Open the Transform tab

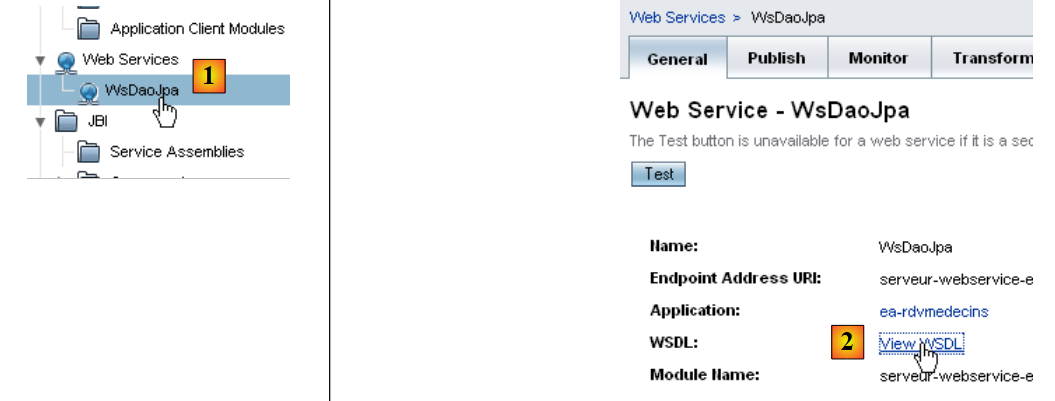(990, 58)
